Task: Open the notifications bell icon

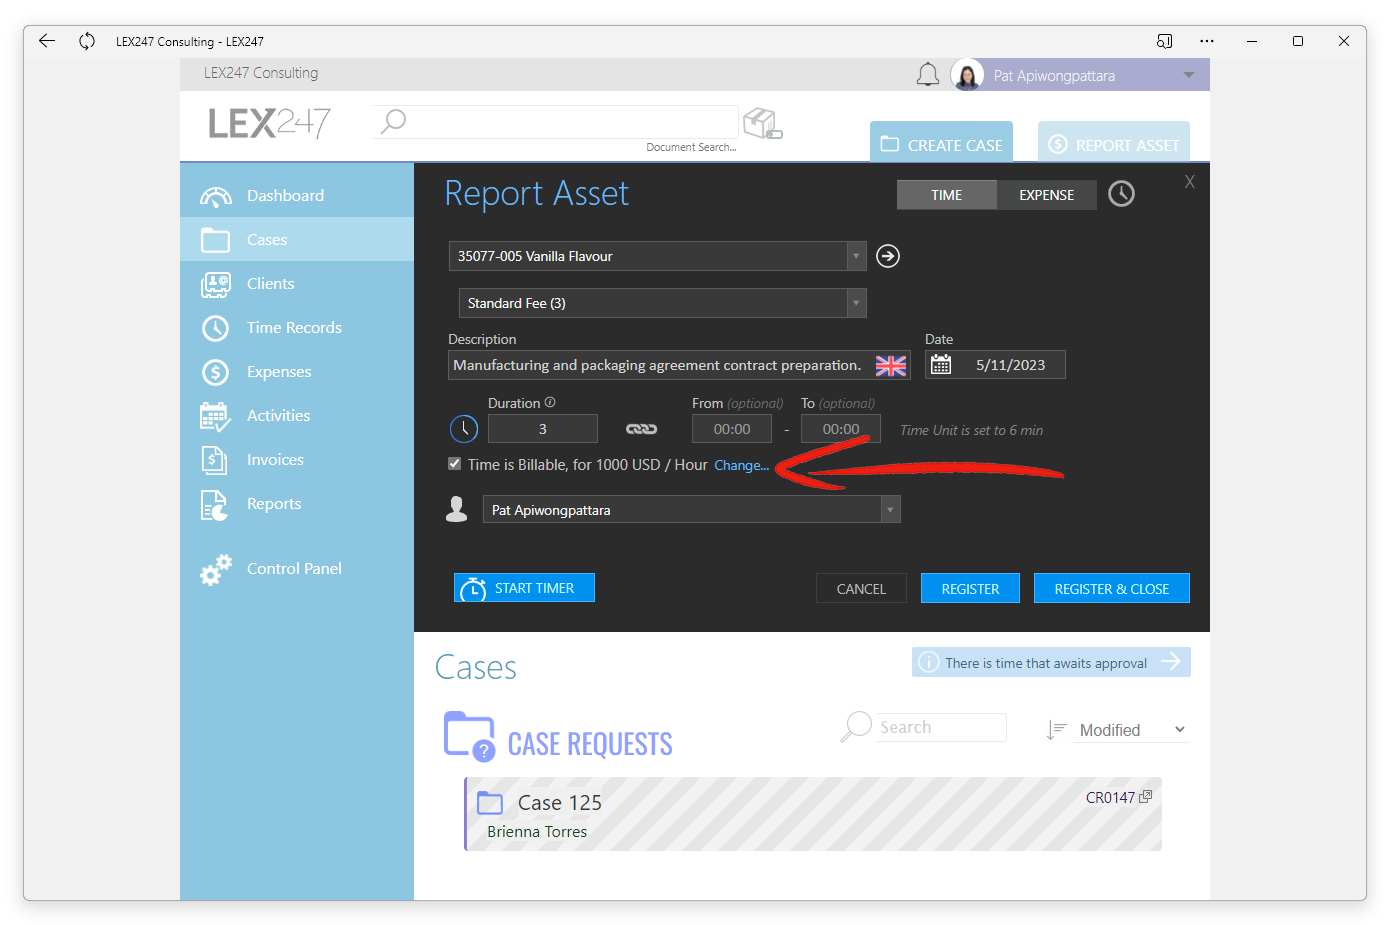Action: (928, 75)
